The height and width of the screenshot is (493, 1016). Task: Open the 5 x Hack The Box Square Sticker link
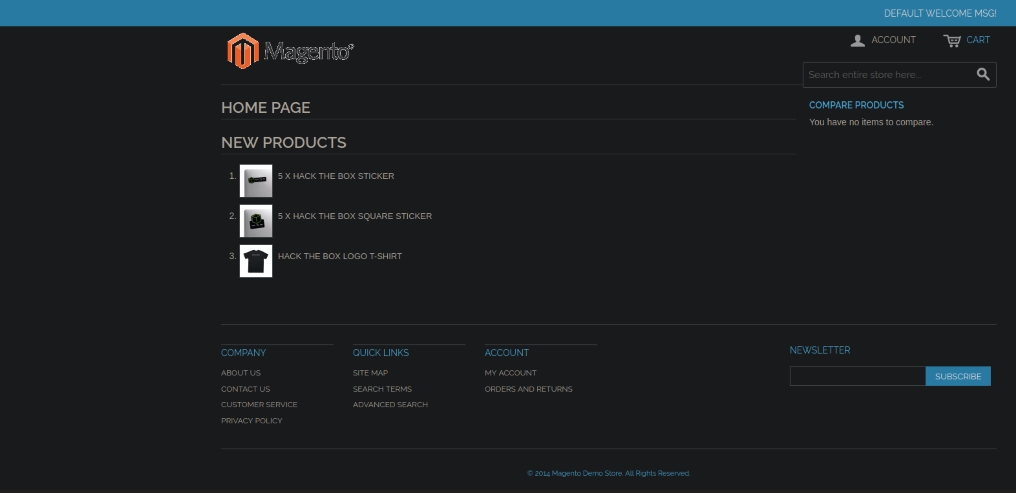pos(355,216)
